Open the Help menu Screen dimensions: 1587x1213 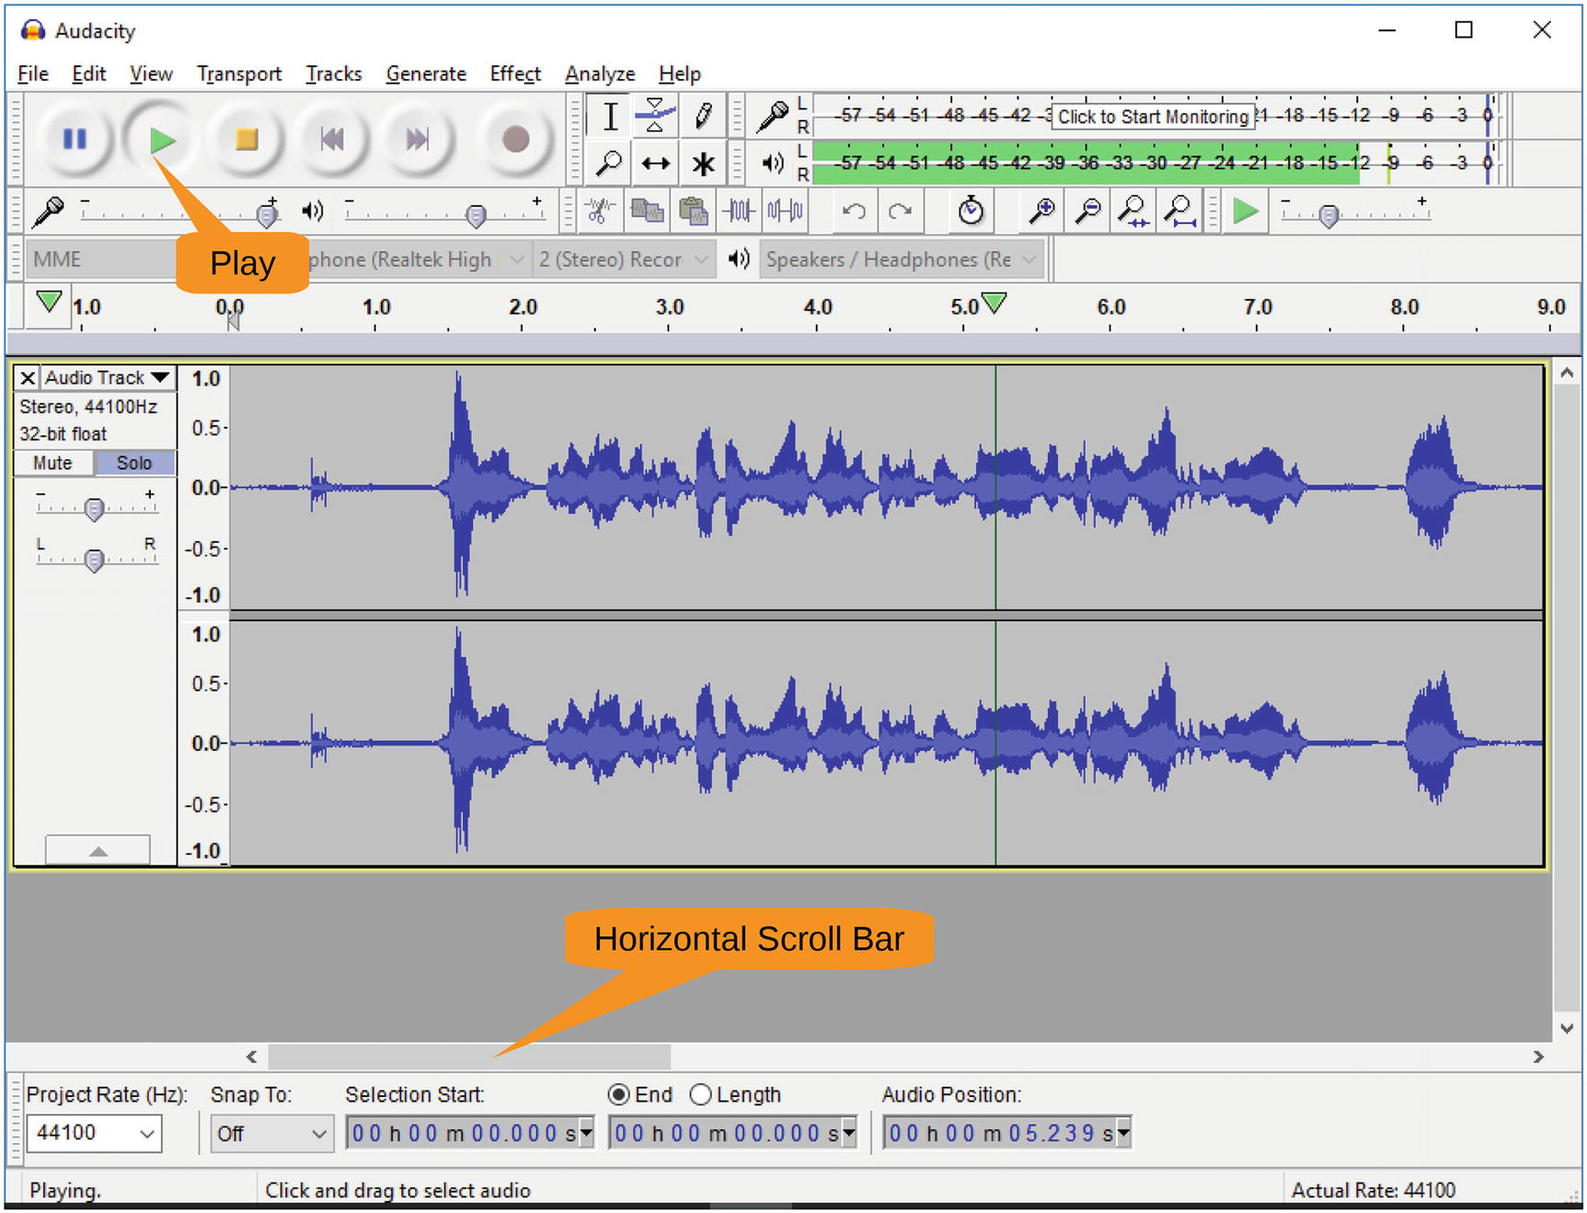680,74
